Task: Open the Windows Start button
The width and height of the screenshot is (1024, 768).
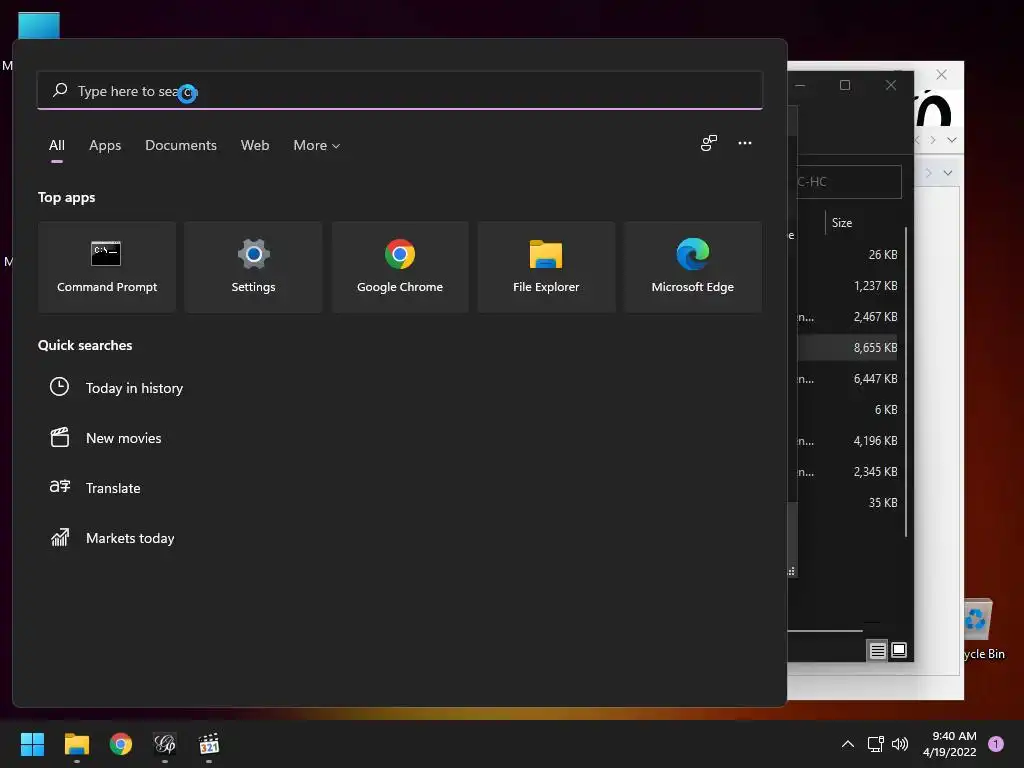Action: (x=32, y=744)
